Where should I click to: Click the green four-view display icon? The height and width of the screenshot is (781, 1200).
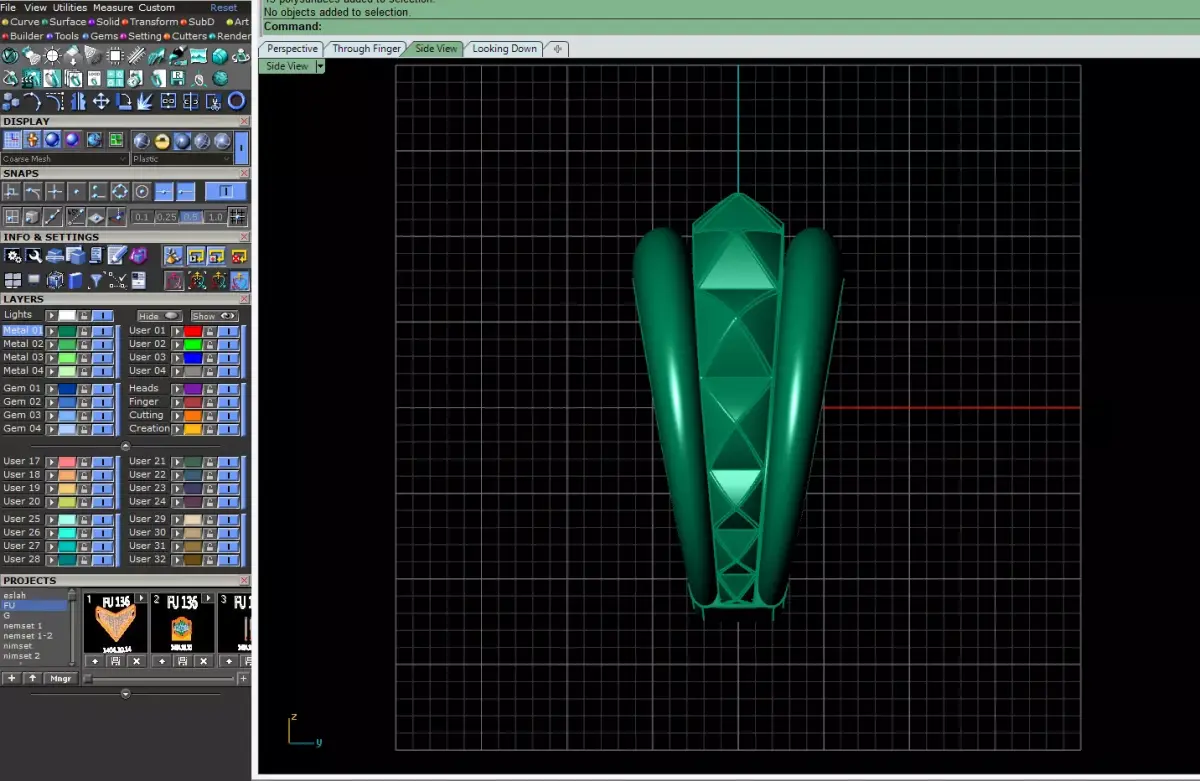(116, 139)
